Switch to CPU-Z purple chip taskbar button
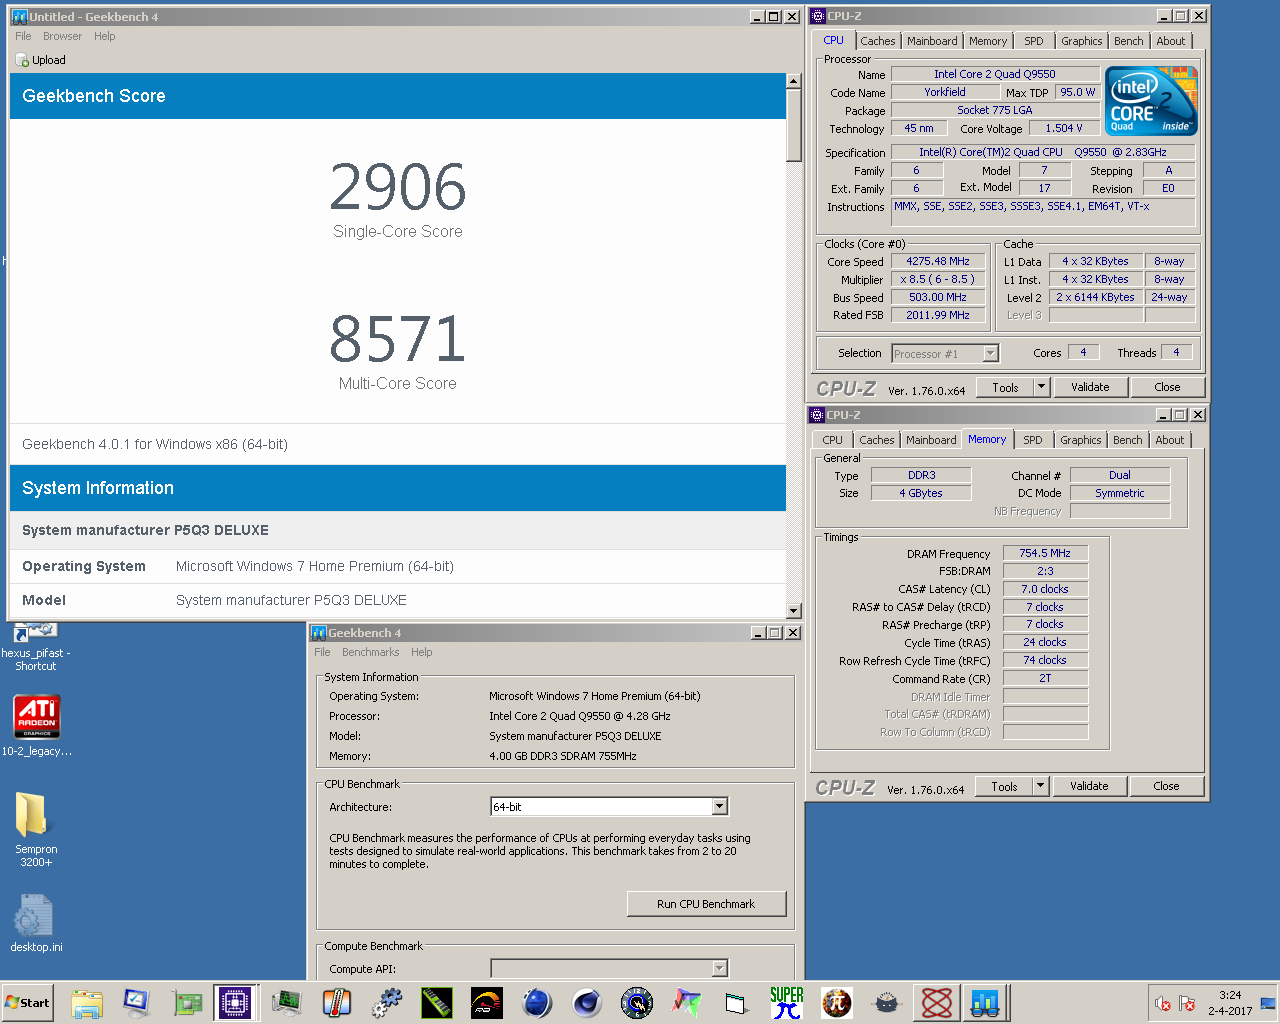This screenshot has height=1024, width=1280. point(235,1003)
